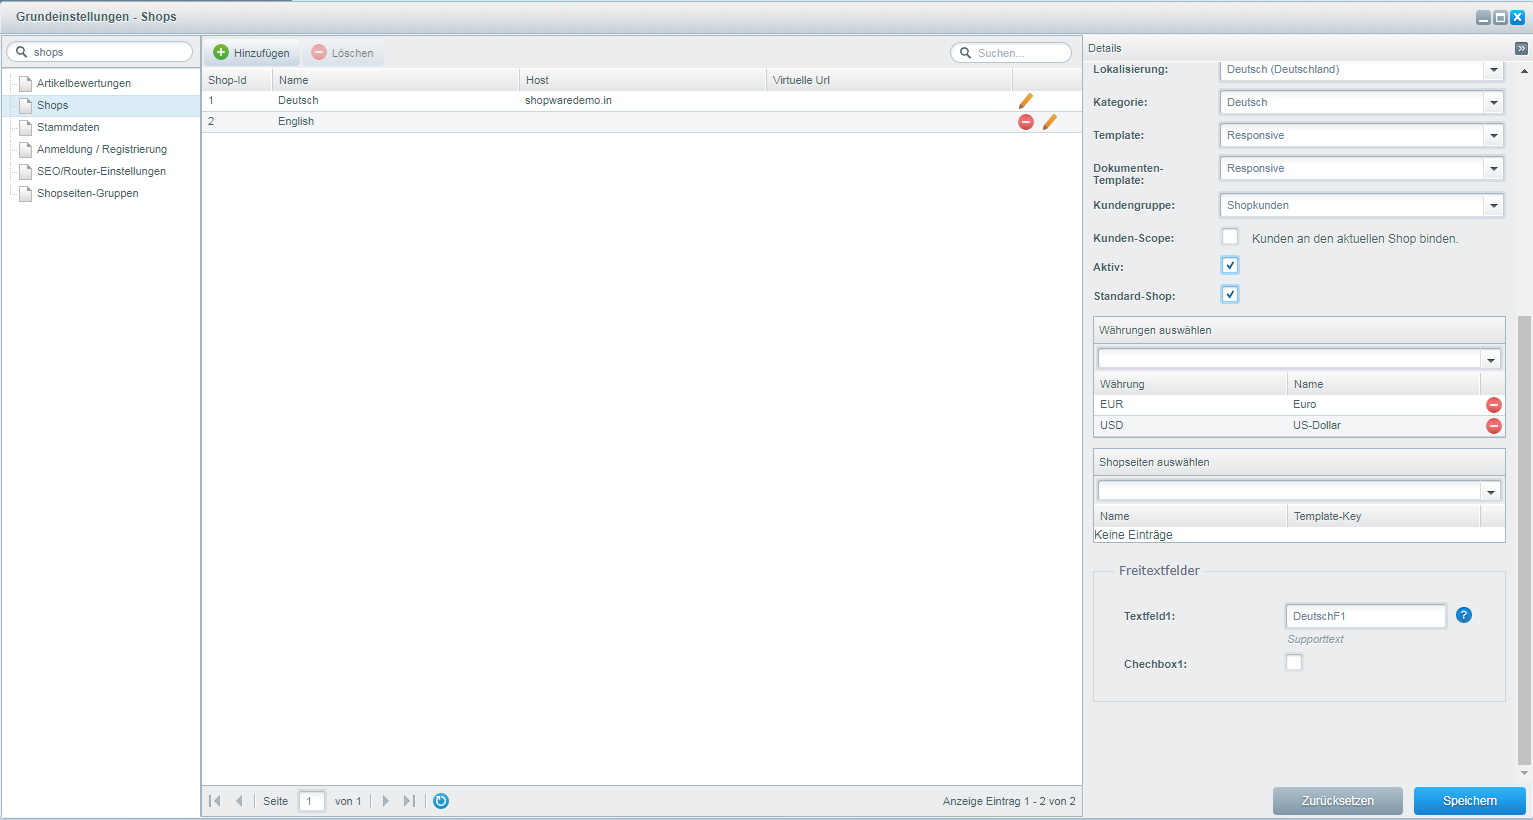Focus the settings search field containing shops

coord(100,52)
